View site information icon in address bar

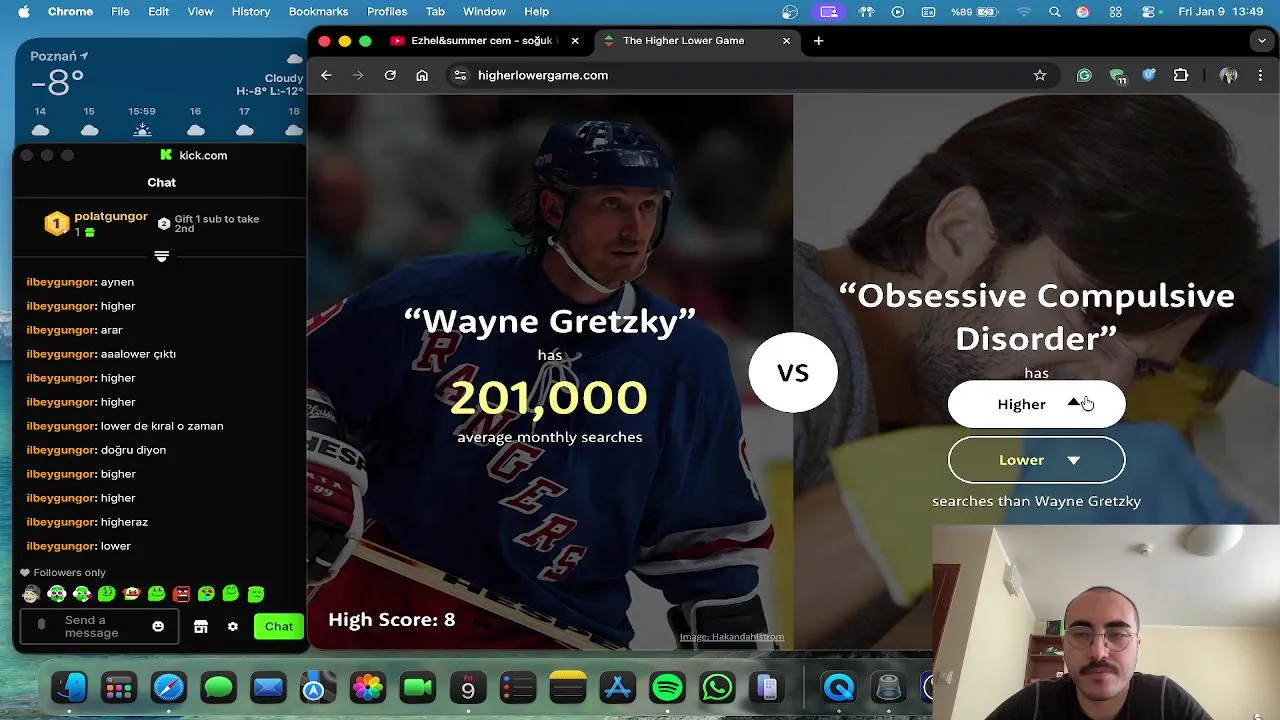point(460,75)
